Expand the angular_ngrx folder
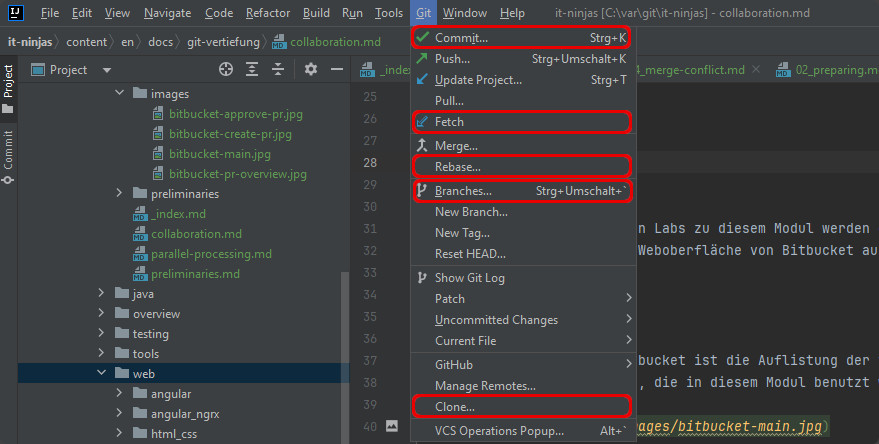This screenshot has width=879, height=444. 119,413
